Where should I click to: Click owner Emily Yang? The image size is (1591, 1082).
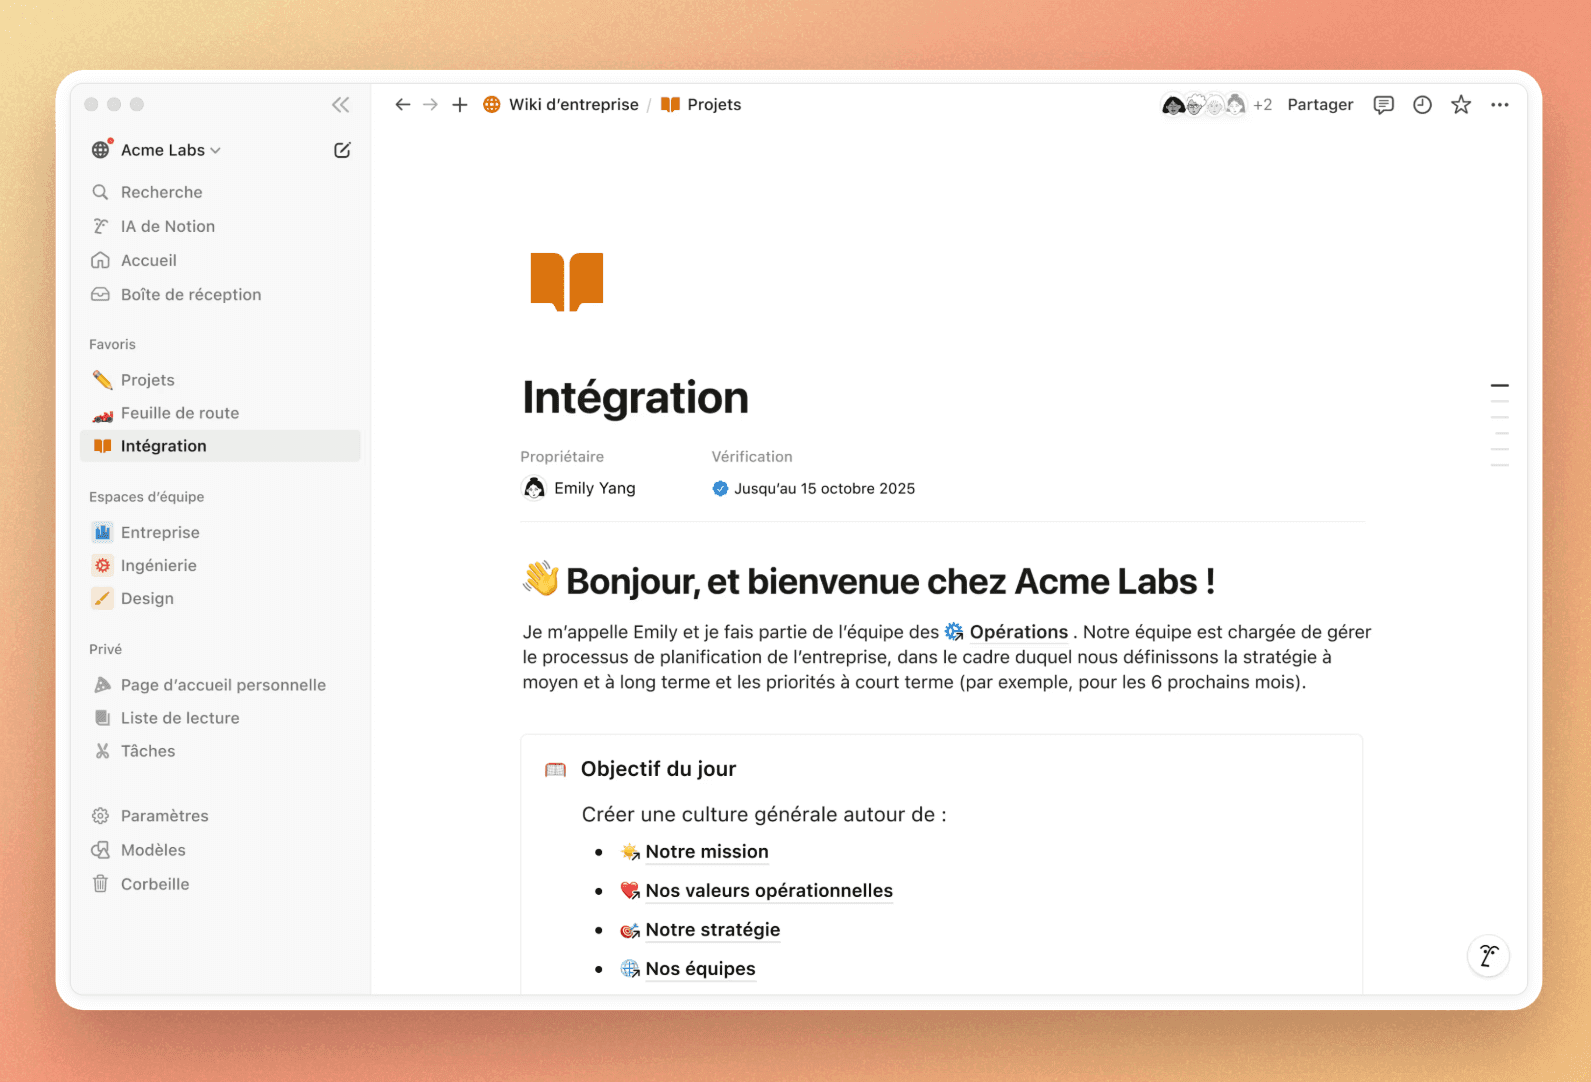click(x=579, y=488)
